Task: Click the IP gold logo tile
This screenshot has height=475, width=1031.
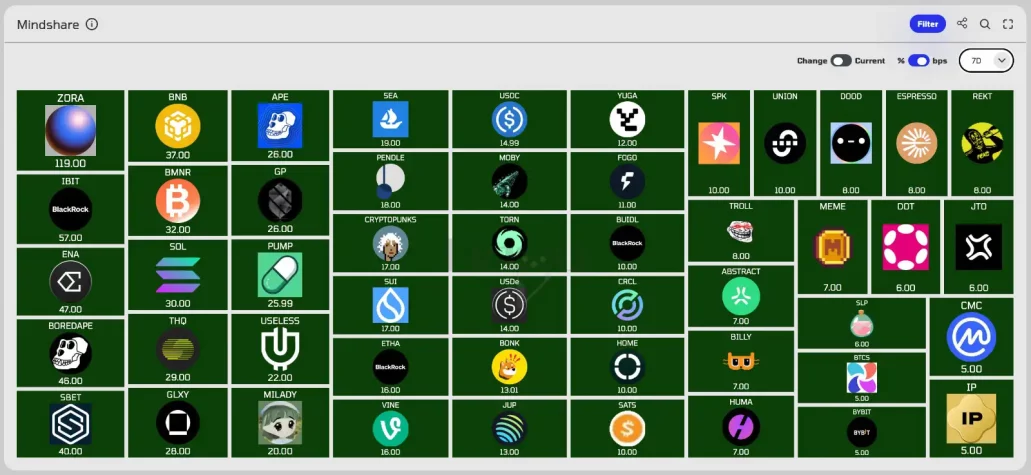Action: (x=971, y=418)
